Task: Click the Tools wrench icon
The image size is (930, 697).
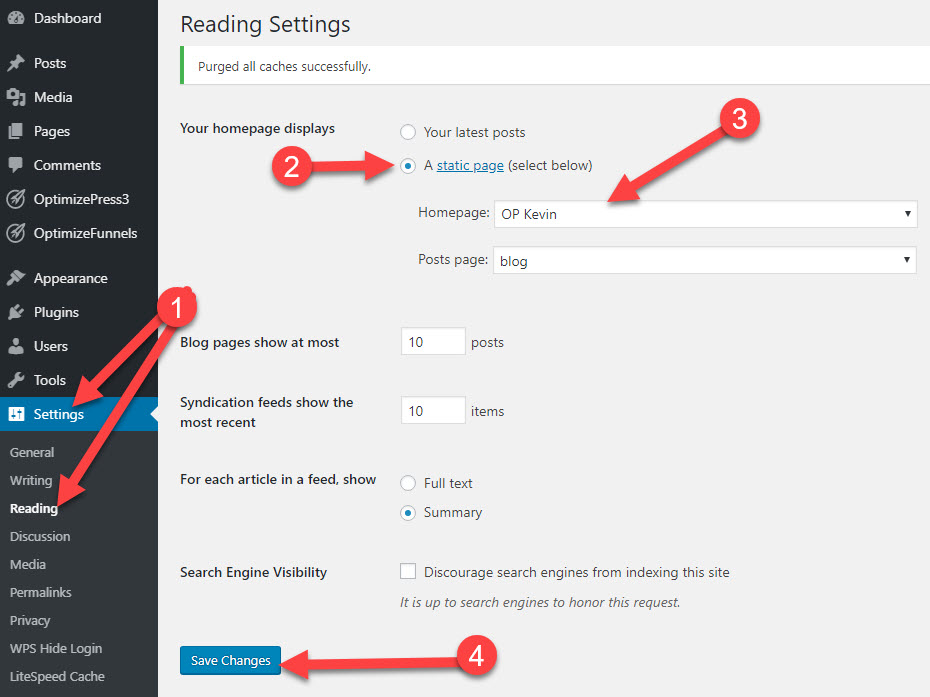Action: pyautogui.click(x=16, y=380)
